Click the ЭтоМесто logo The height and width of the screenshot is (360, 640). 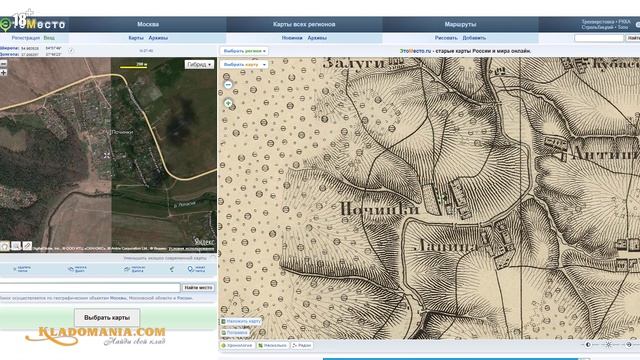point(33,24)
